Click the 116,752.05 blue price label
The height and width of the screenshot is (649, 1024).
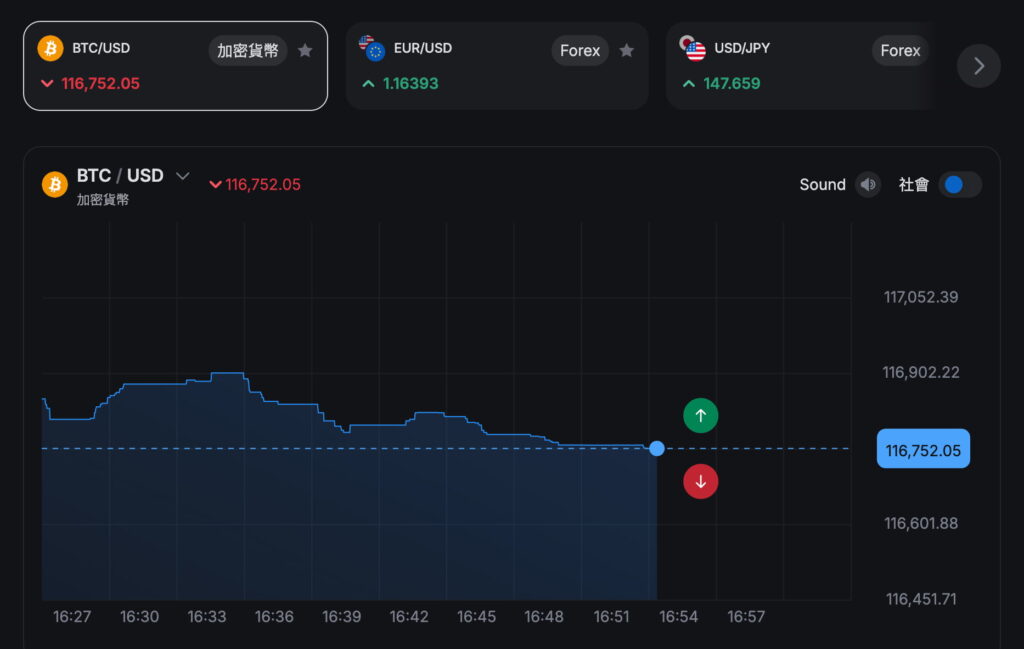tap(922, 450)
